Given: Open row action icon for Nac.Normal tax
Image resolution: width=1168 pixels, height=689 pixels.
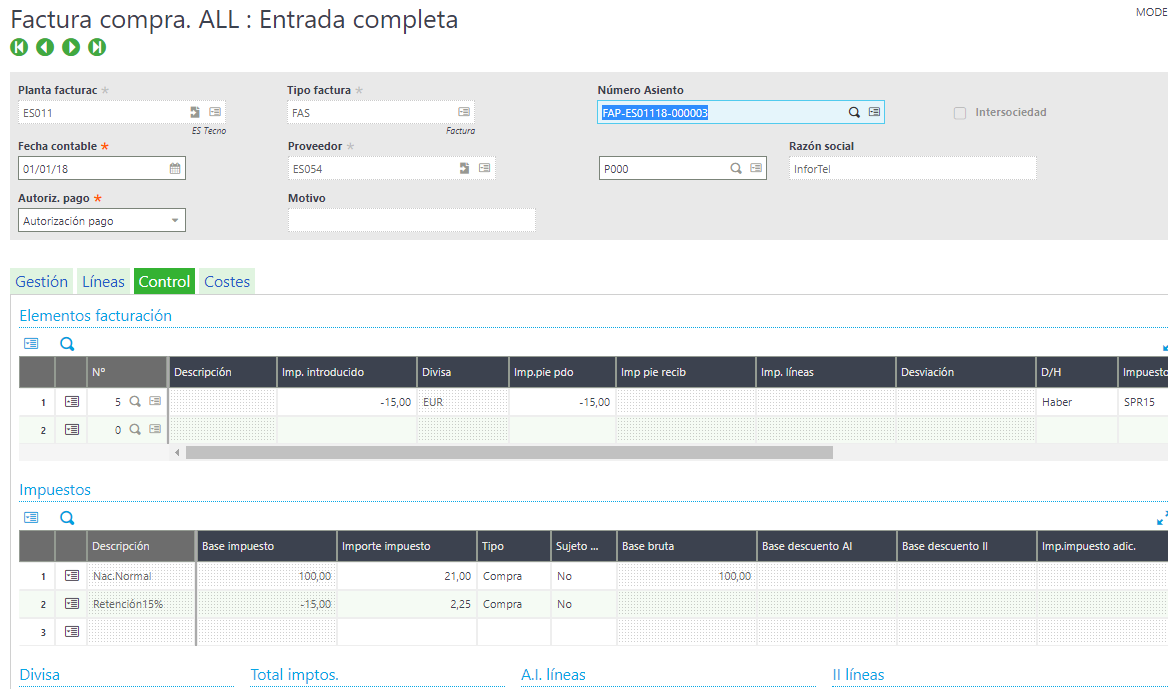Looking at the screenshot, I should click(72, 576).
